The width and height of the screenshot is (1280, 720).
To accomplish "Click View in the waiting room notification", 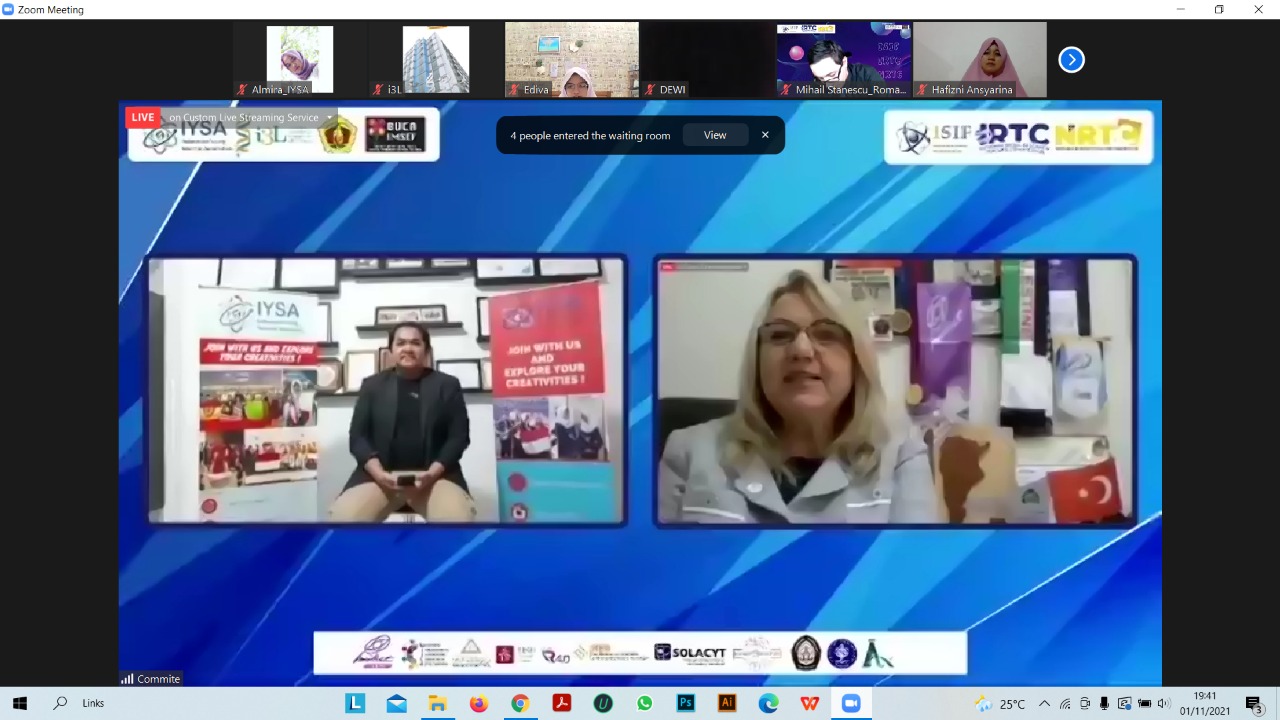I will (x=714, y=135).
